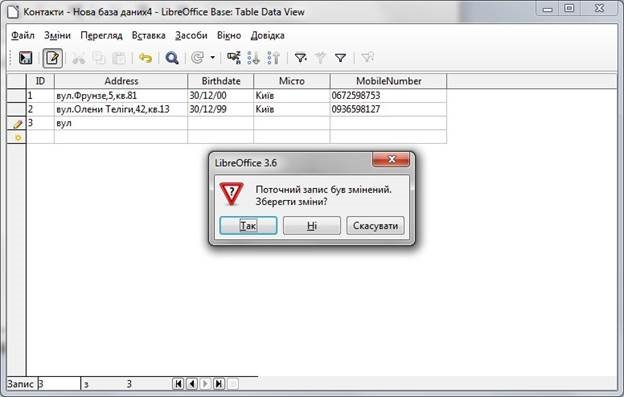
Task: Click the address cell containing вул
Action: click(121, 123)
